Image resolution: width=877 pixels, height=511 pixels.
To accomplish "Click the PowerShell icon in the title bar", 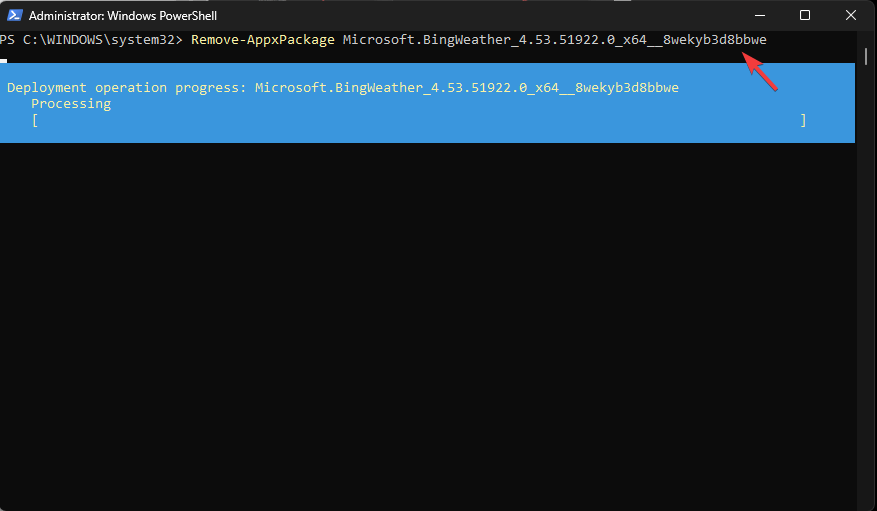I will (x=14, y=16).
